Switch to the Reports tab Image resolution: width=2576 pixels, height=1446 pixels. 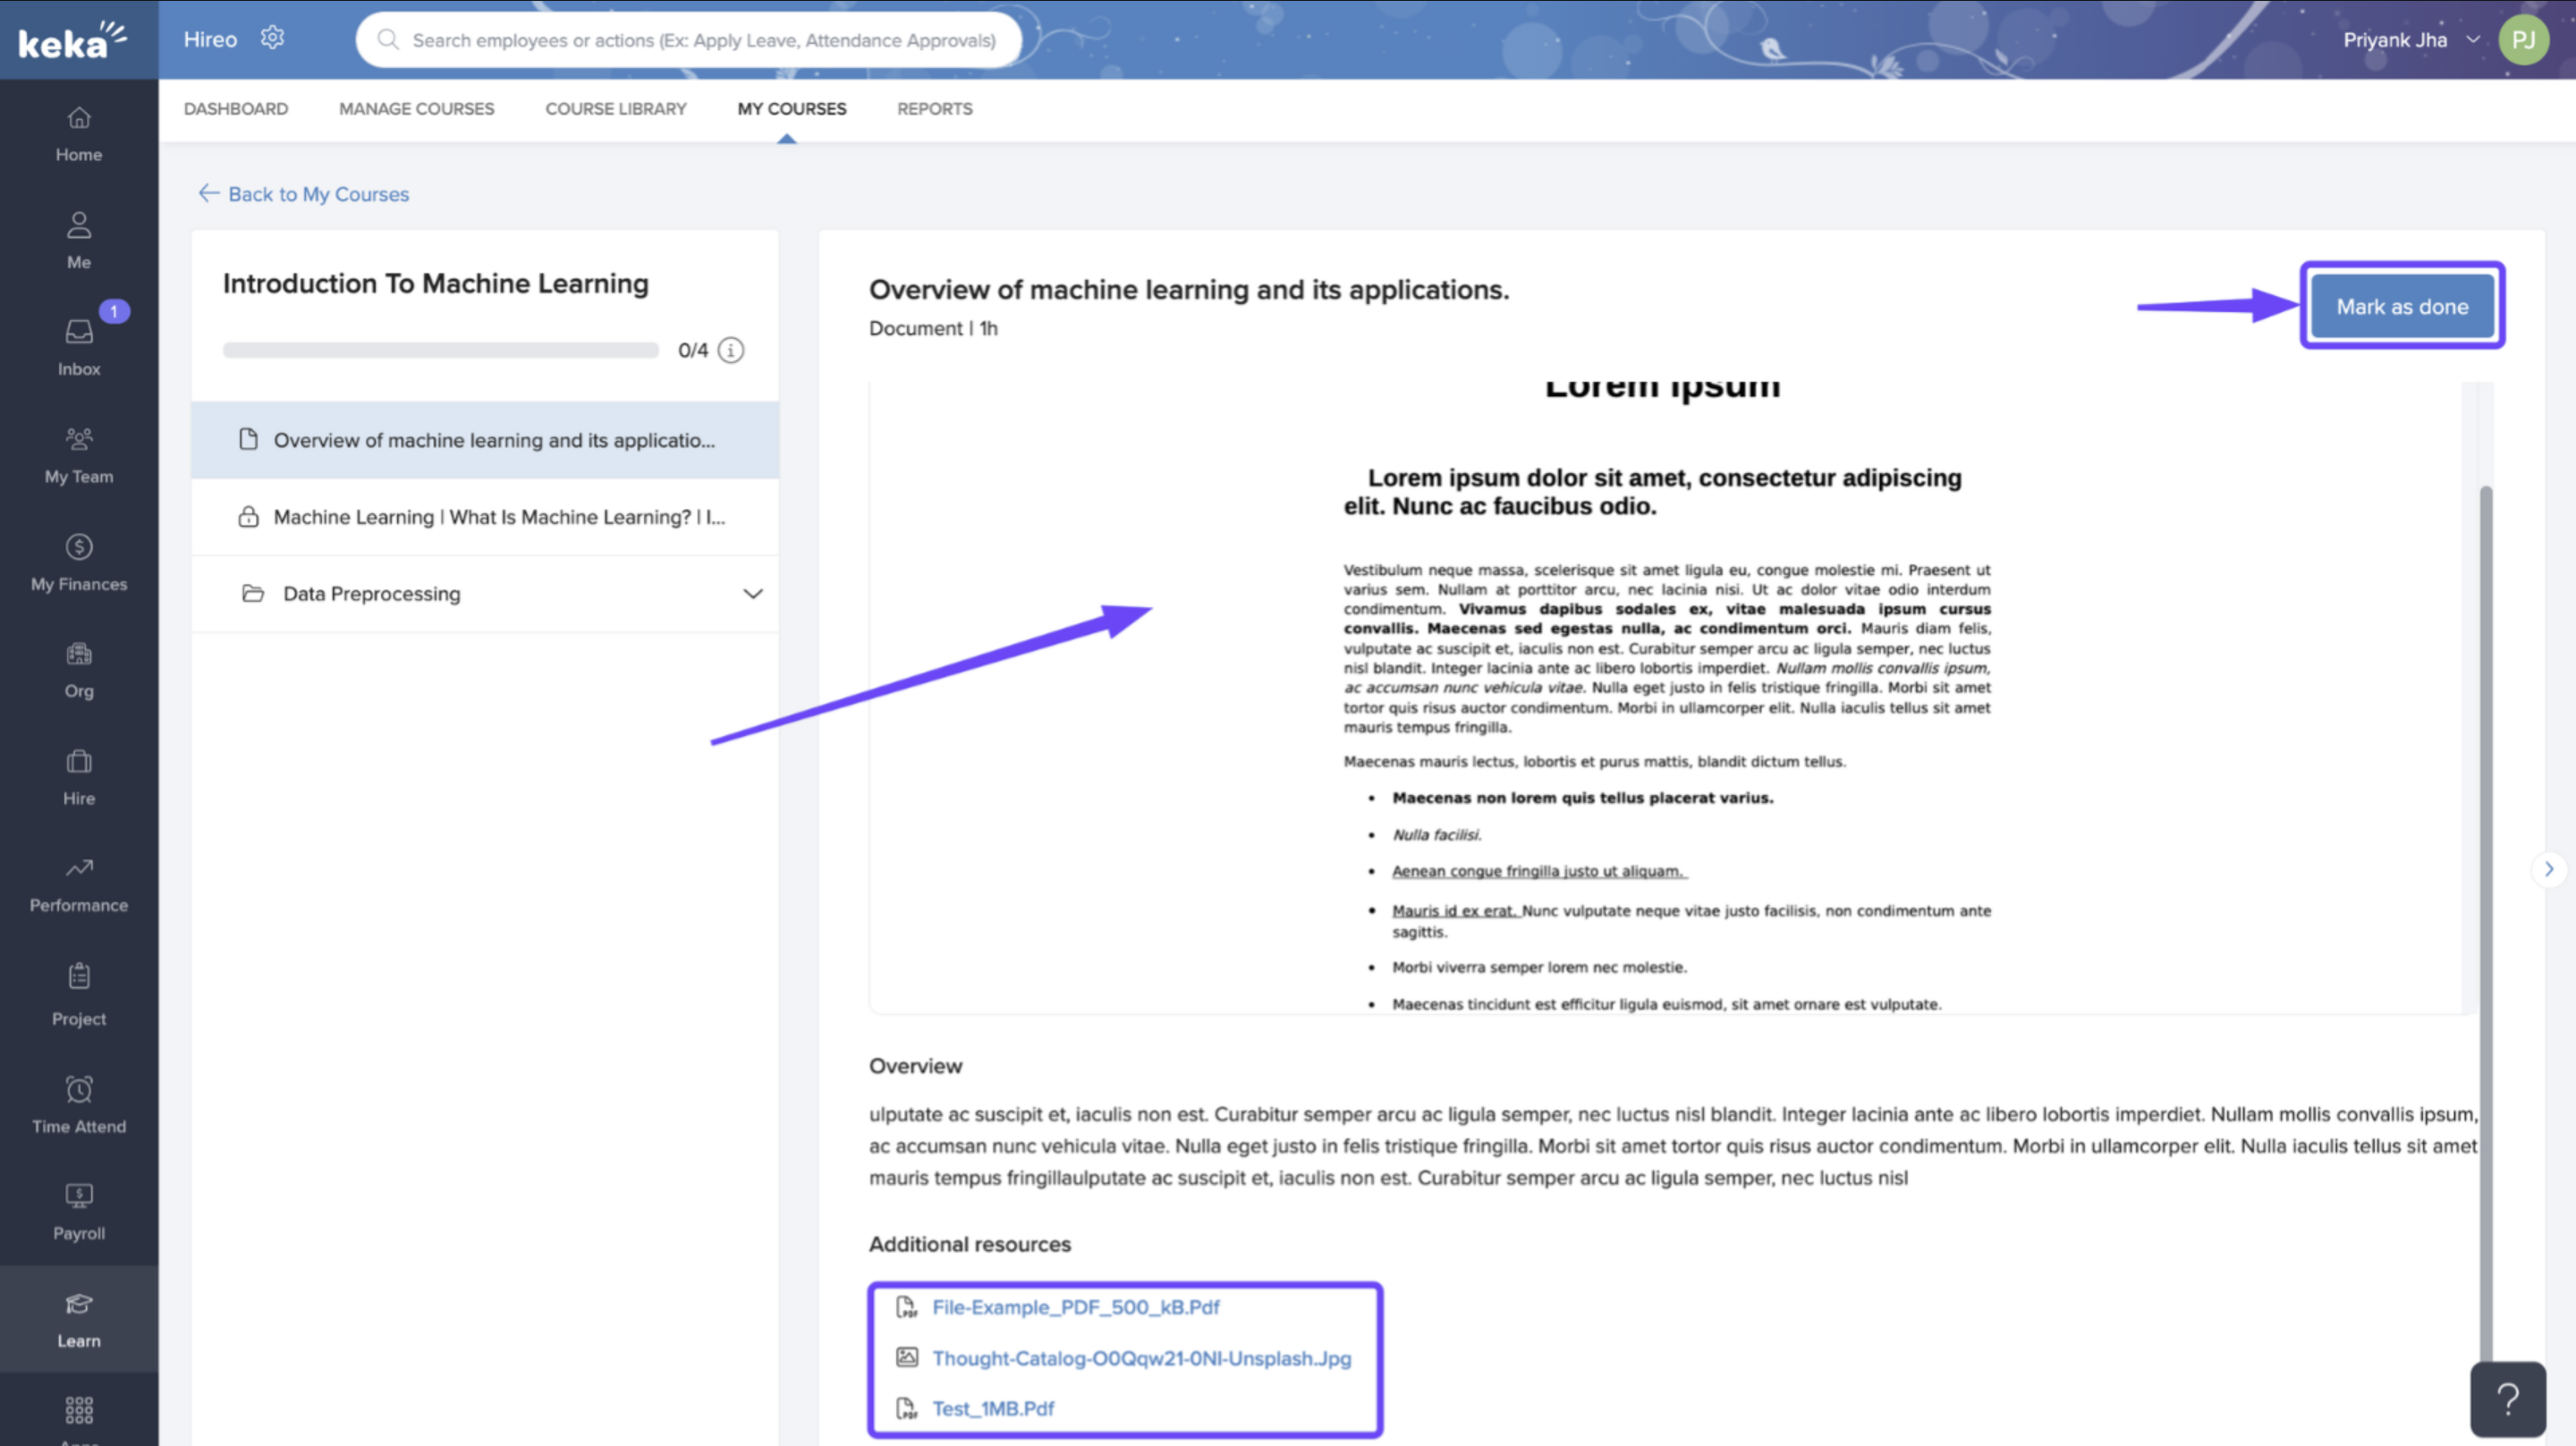click(934, 108)
